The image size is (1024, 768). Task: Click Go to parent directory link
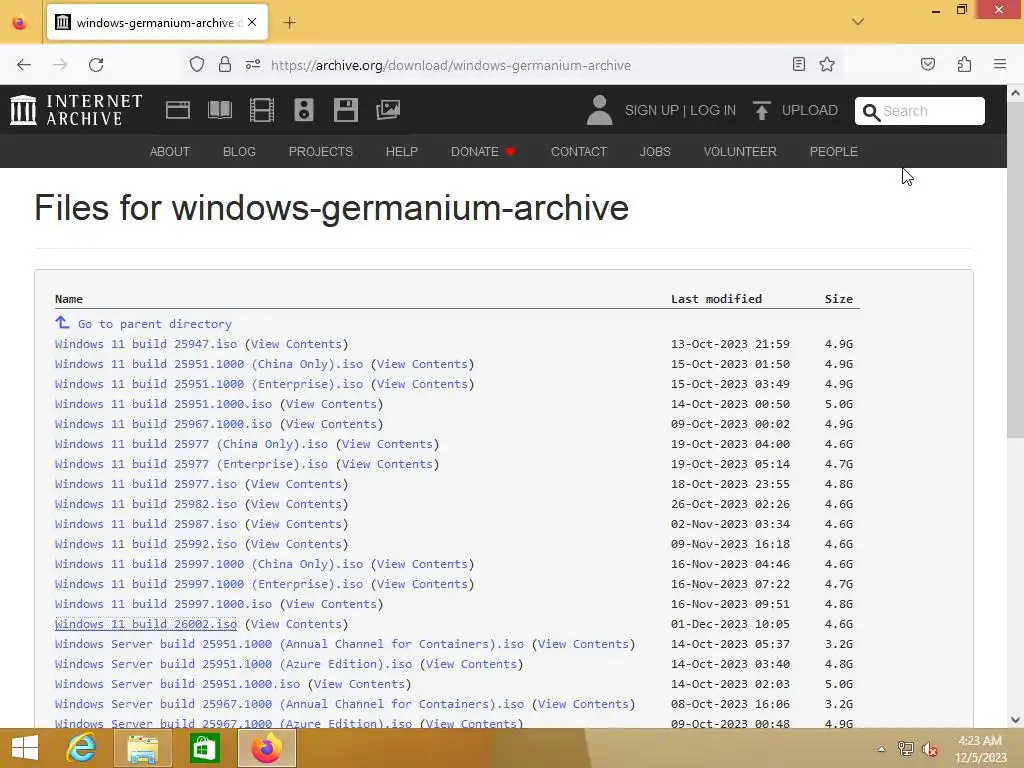coord(155,324)
